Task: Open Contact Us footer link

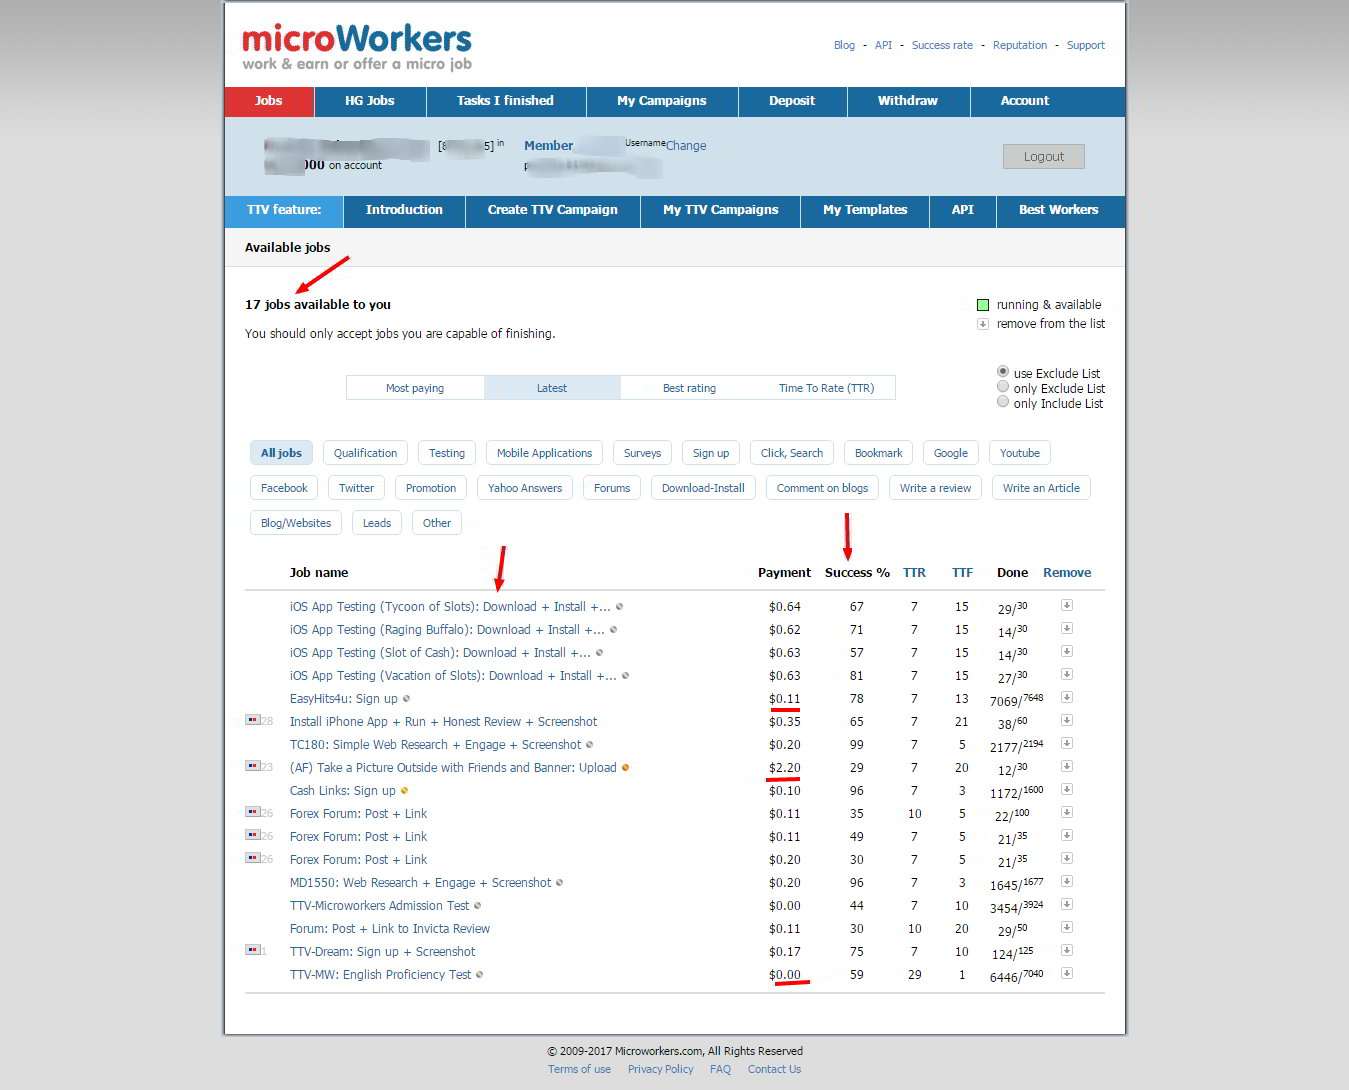Action: [x=774, y=1069]
